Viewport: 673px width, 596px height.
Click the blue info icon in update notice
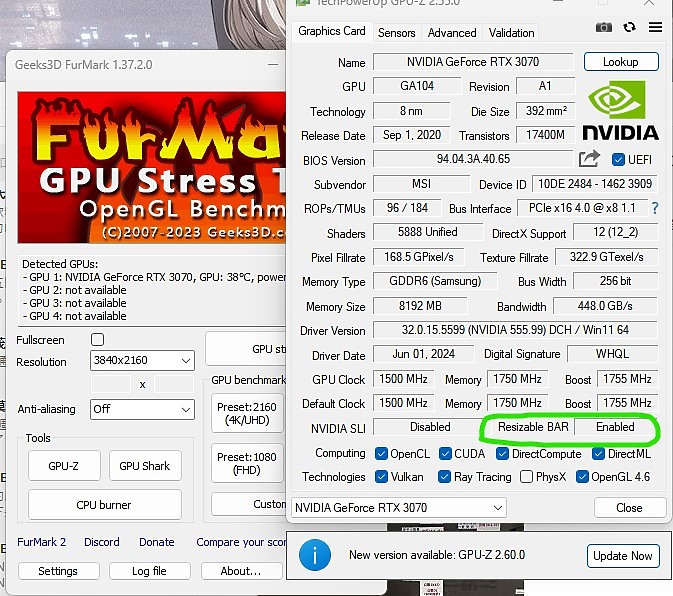click(x=315, y=555)
